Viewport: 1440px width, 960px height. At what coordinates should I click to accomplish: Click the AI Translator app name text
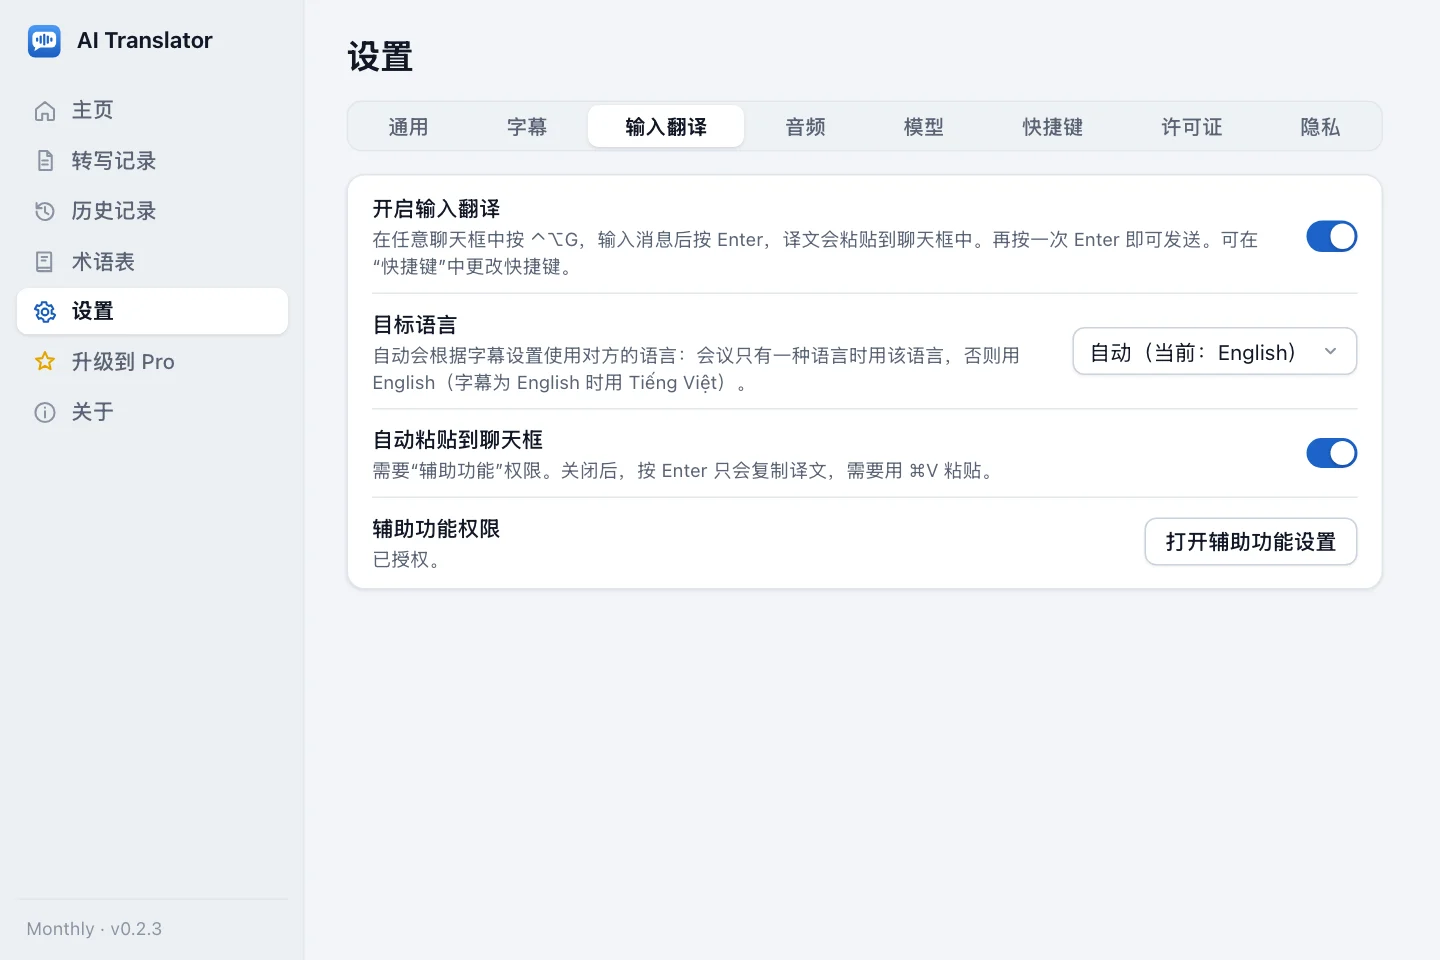click(x=145, y=41)
